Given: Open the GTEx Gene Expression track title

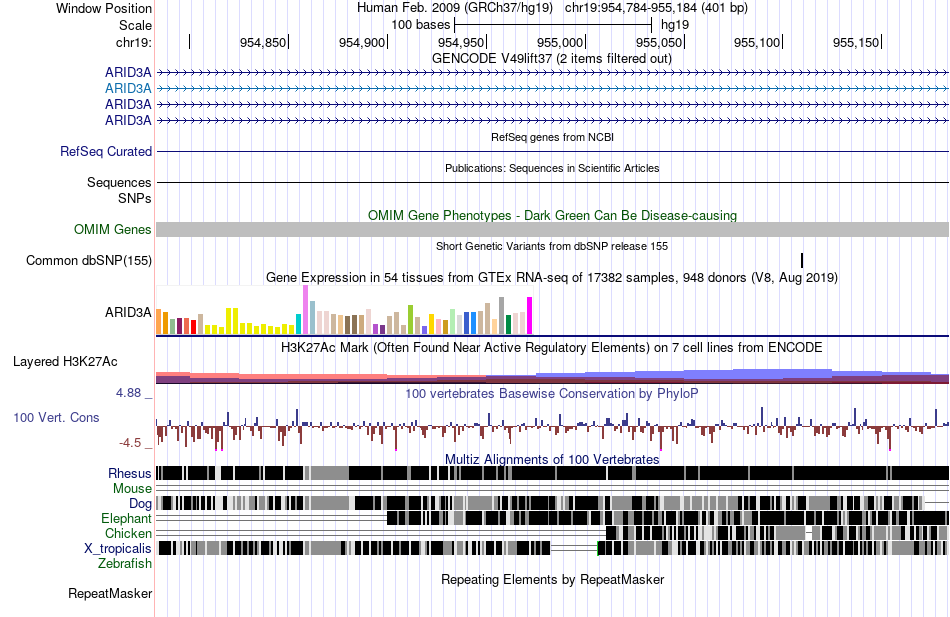Looking at the screenshot, I should tap(551, 278).
